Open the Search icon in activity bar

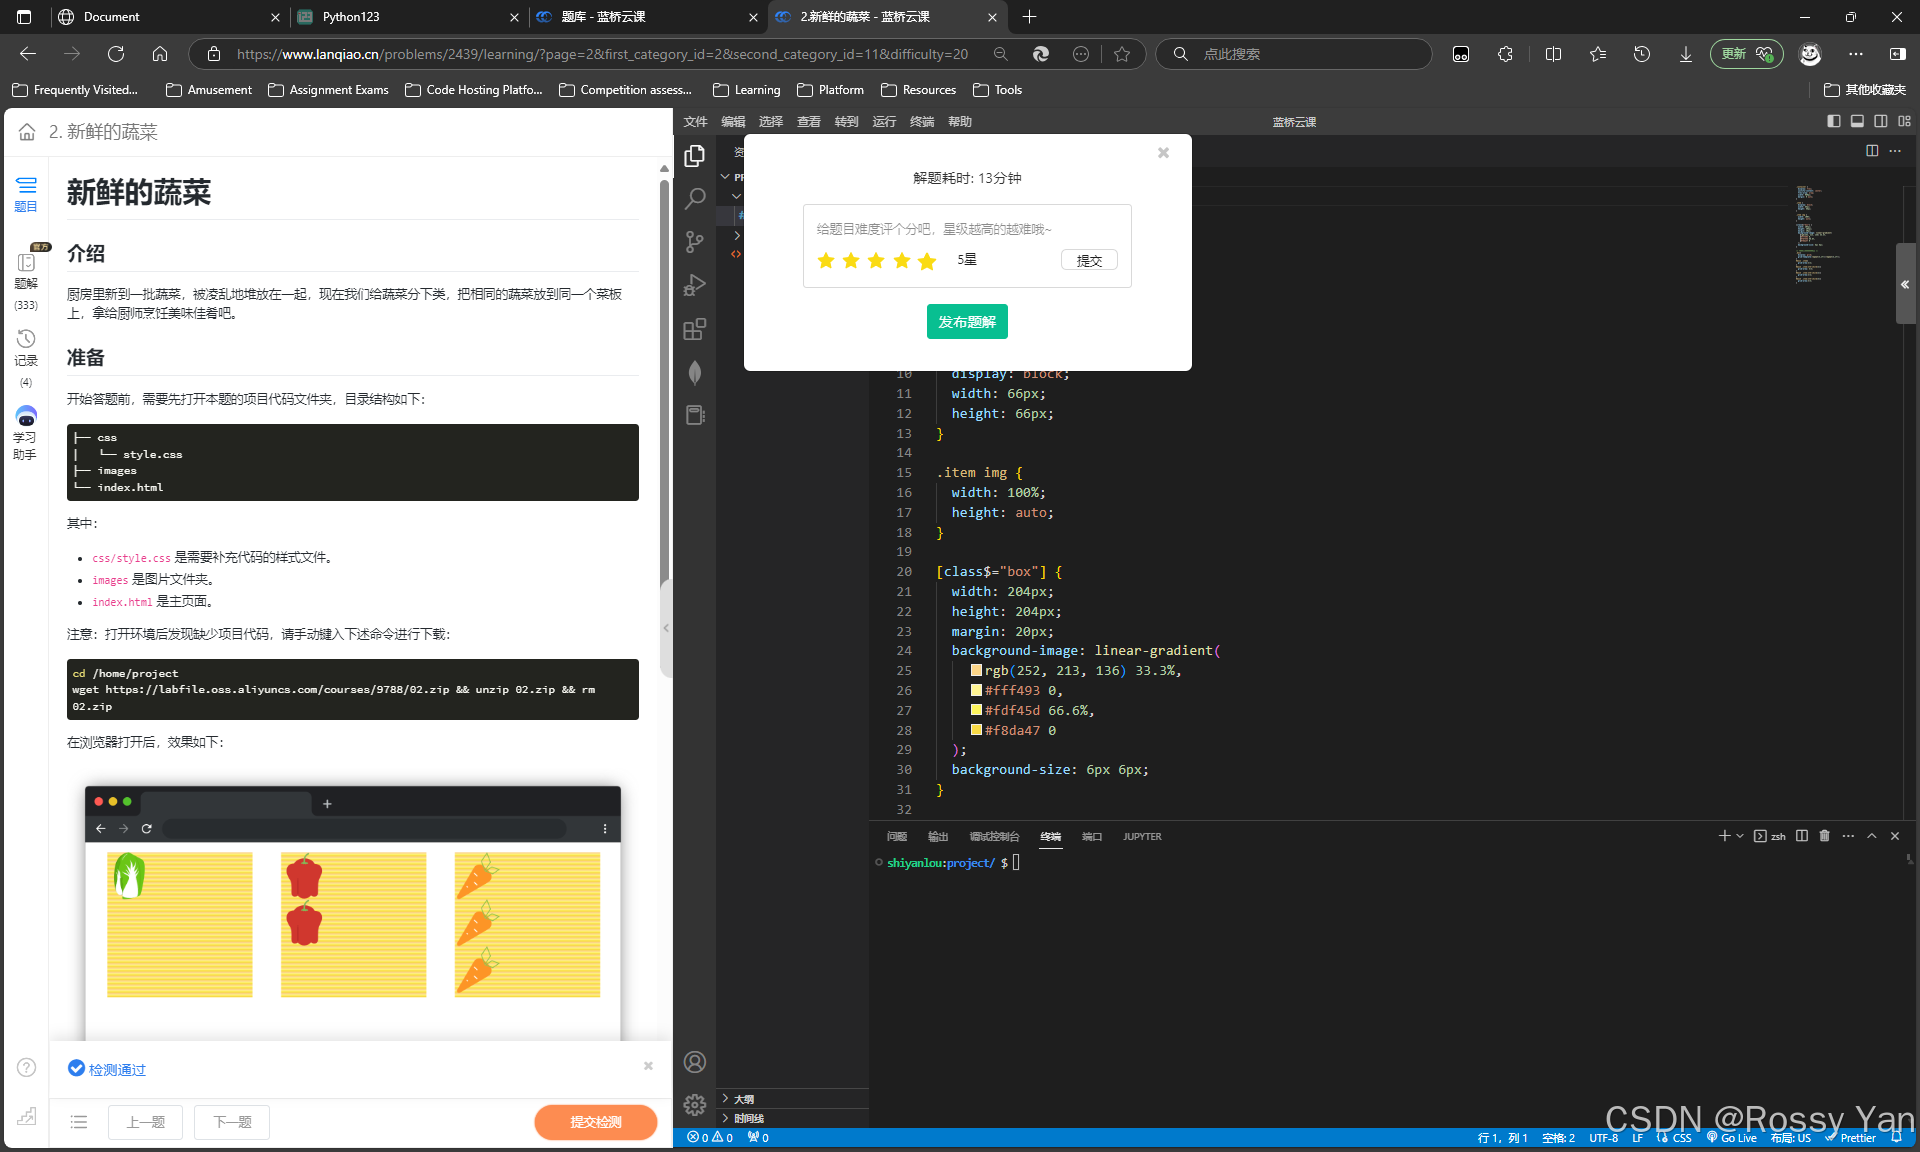[695, 199]
